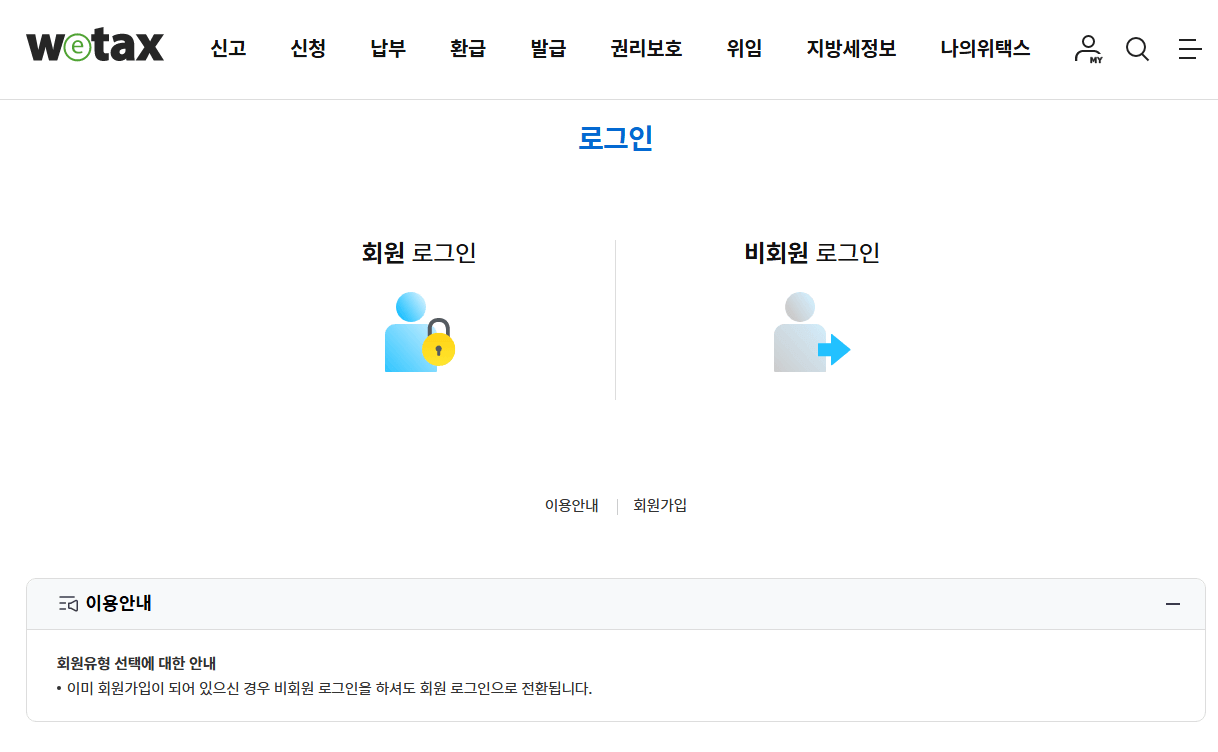This screenshot has width=1218, height=752.
Task: Select the 회원 로그인 lock-person icon
Action: (421, 331)
